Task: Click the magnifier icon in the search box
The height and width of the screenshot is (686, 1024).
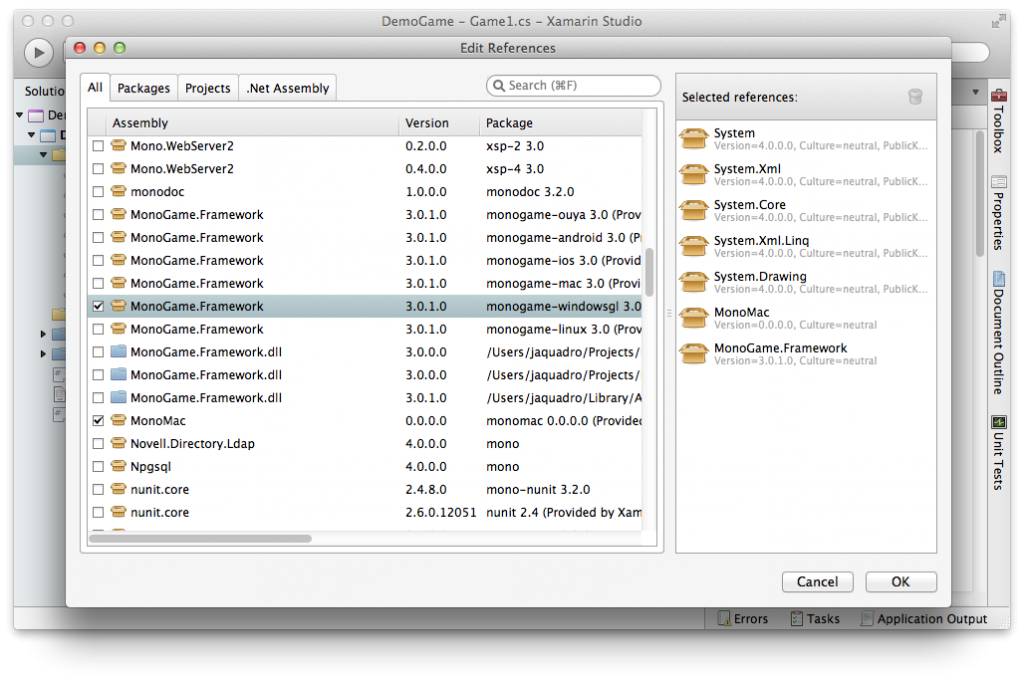Action: (499, 86)
